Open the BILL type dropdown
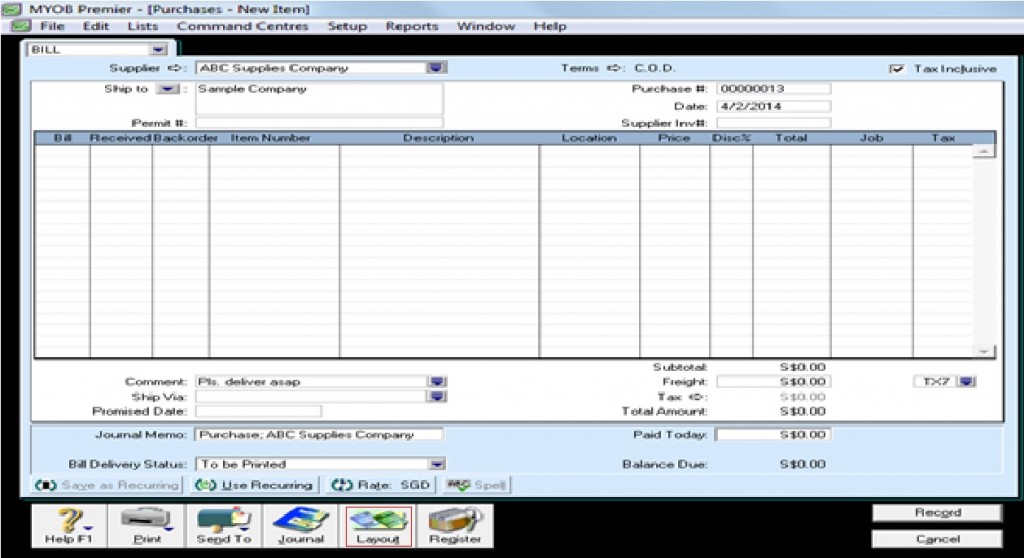1024x558 pixels. pyautogui.click(x=158, y=50)
